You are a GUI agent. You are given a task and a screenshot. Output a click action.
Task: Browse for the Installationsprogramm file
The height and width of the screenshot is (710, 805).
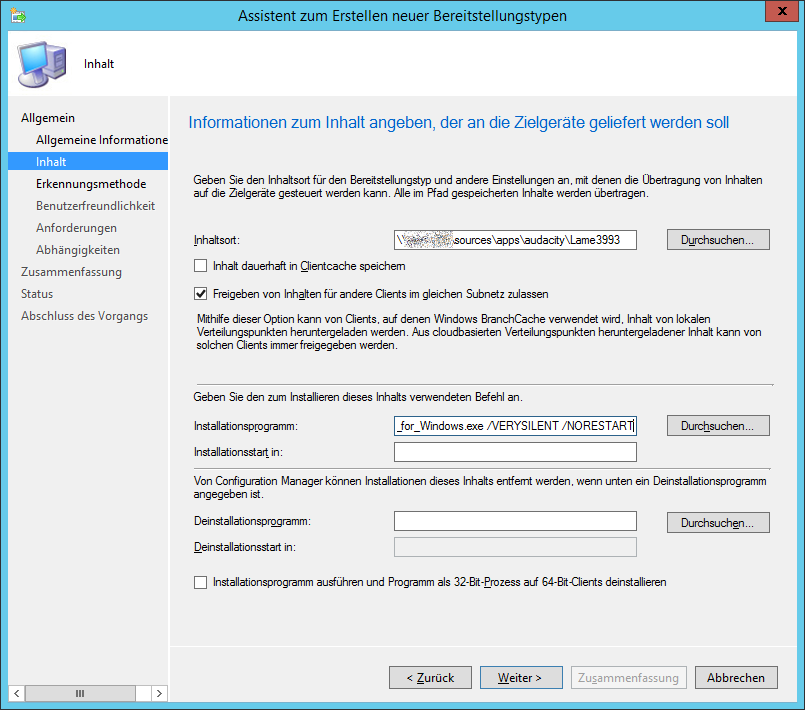(x=718, y=426)
